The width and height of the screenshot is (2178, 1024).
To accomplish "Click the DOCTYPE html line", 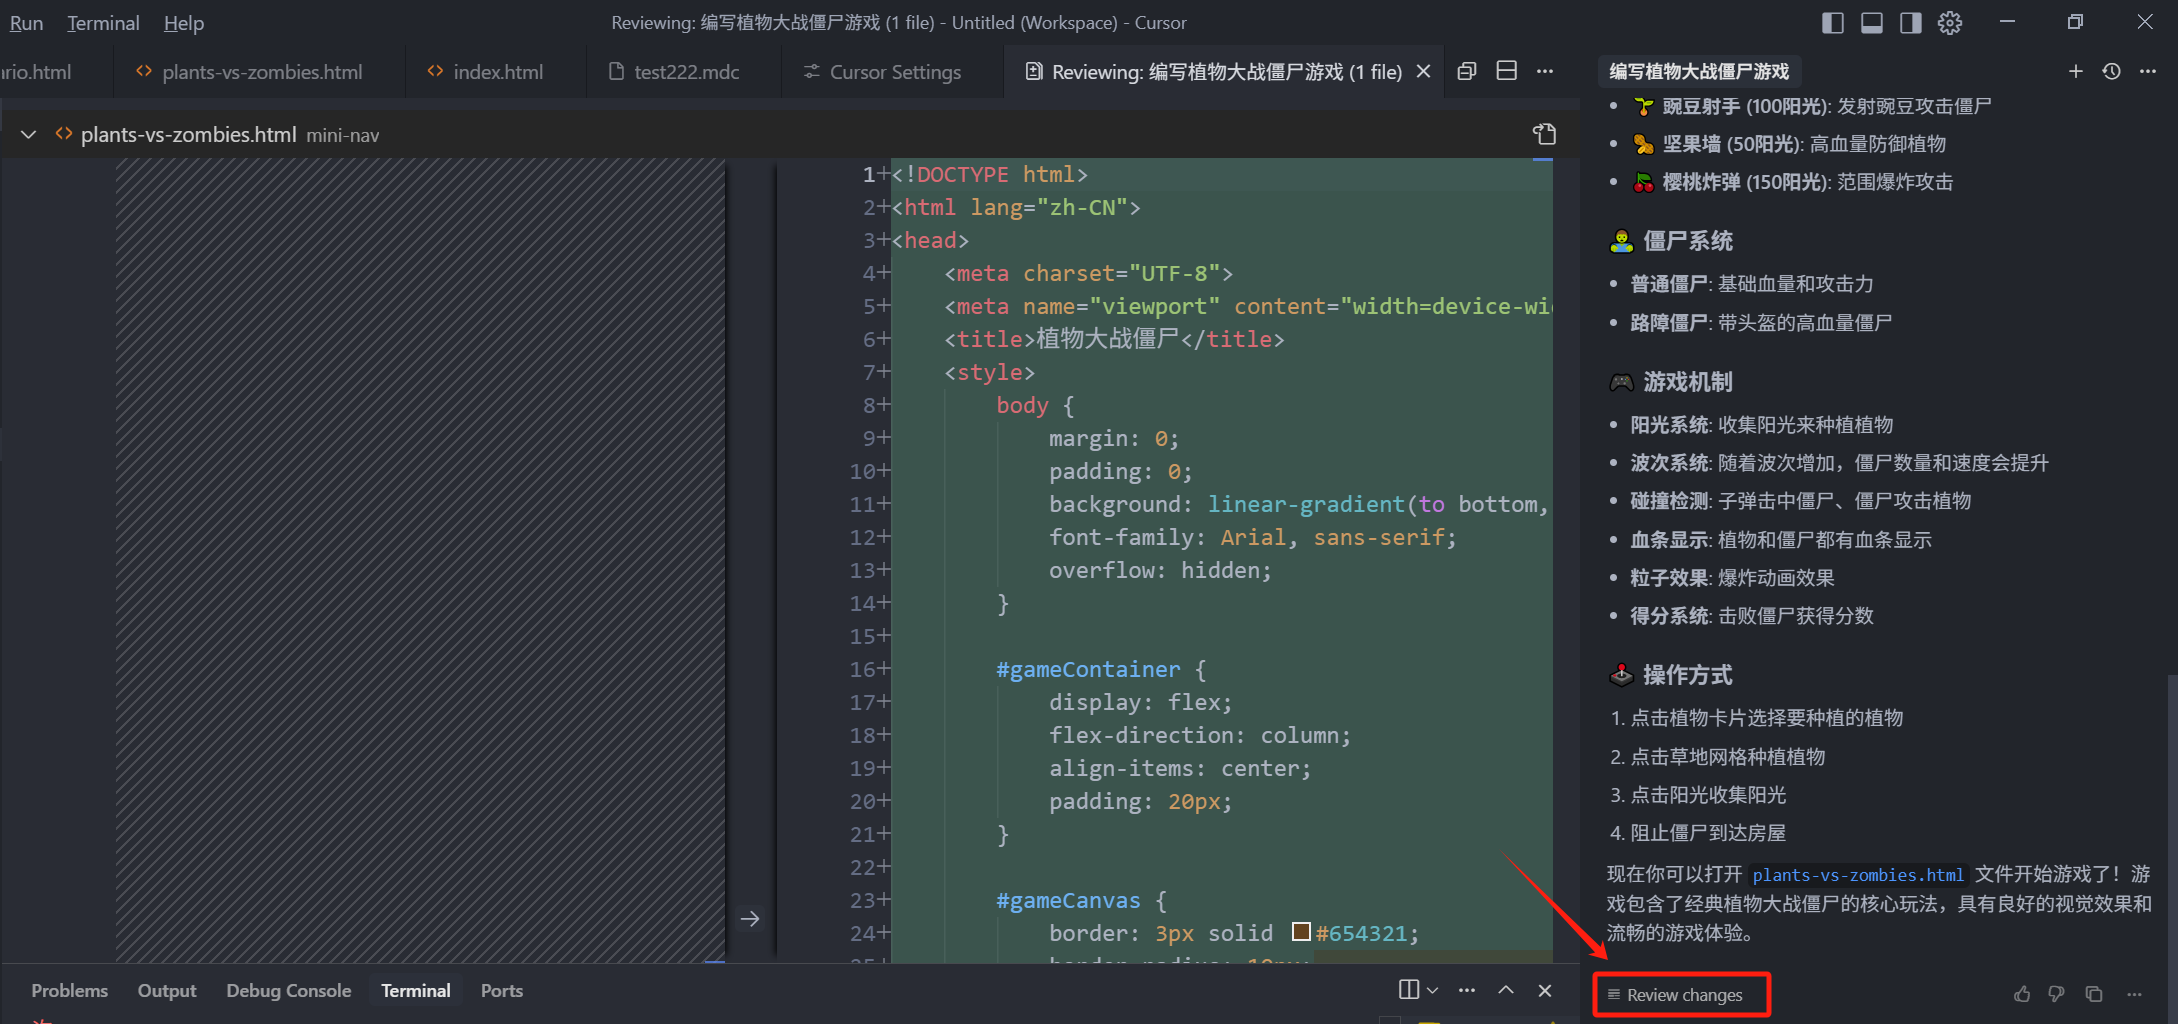I will pos(990,174).
